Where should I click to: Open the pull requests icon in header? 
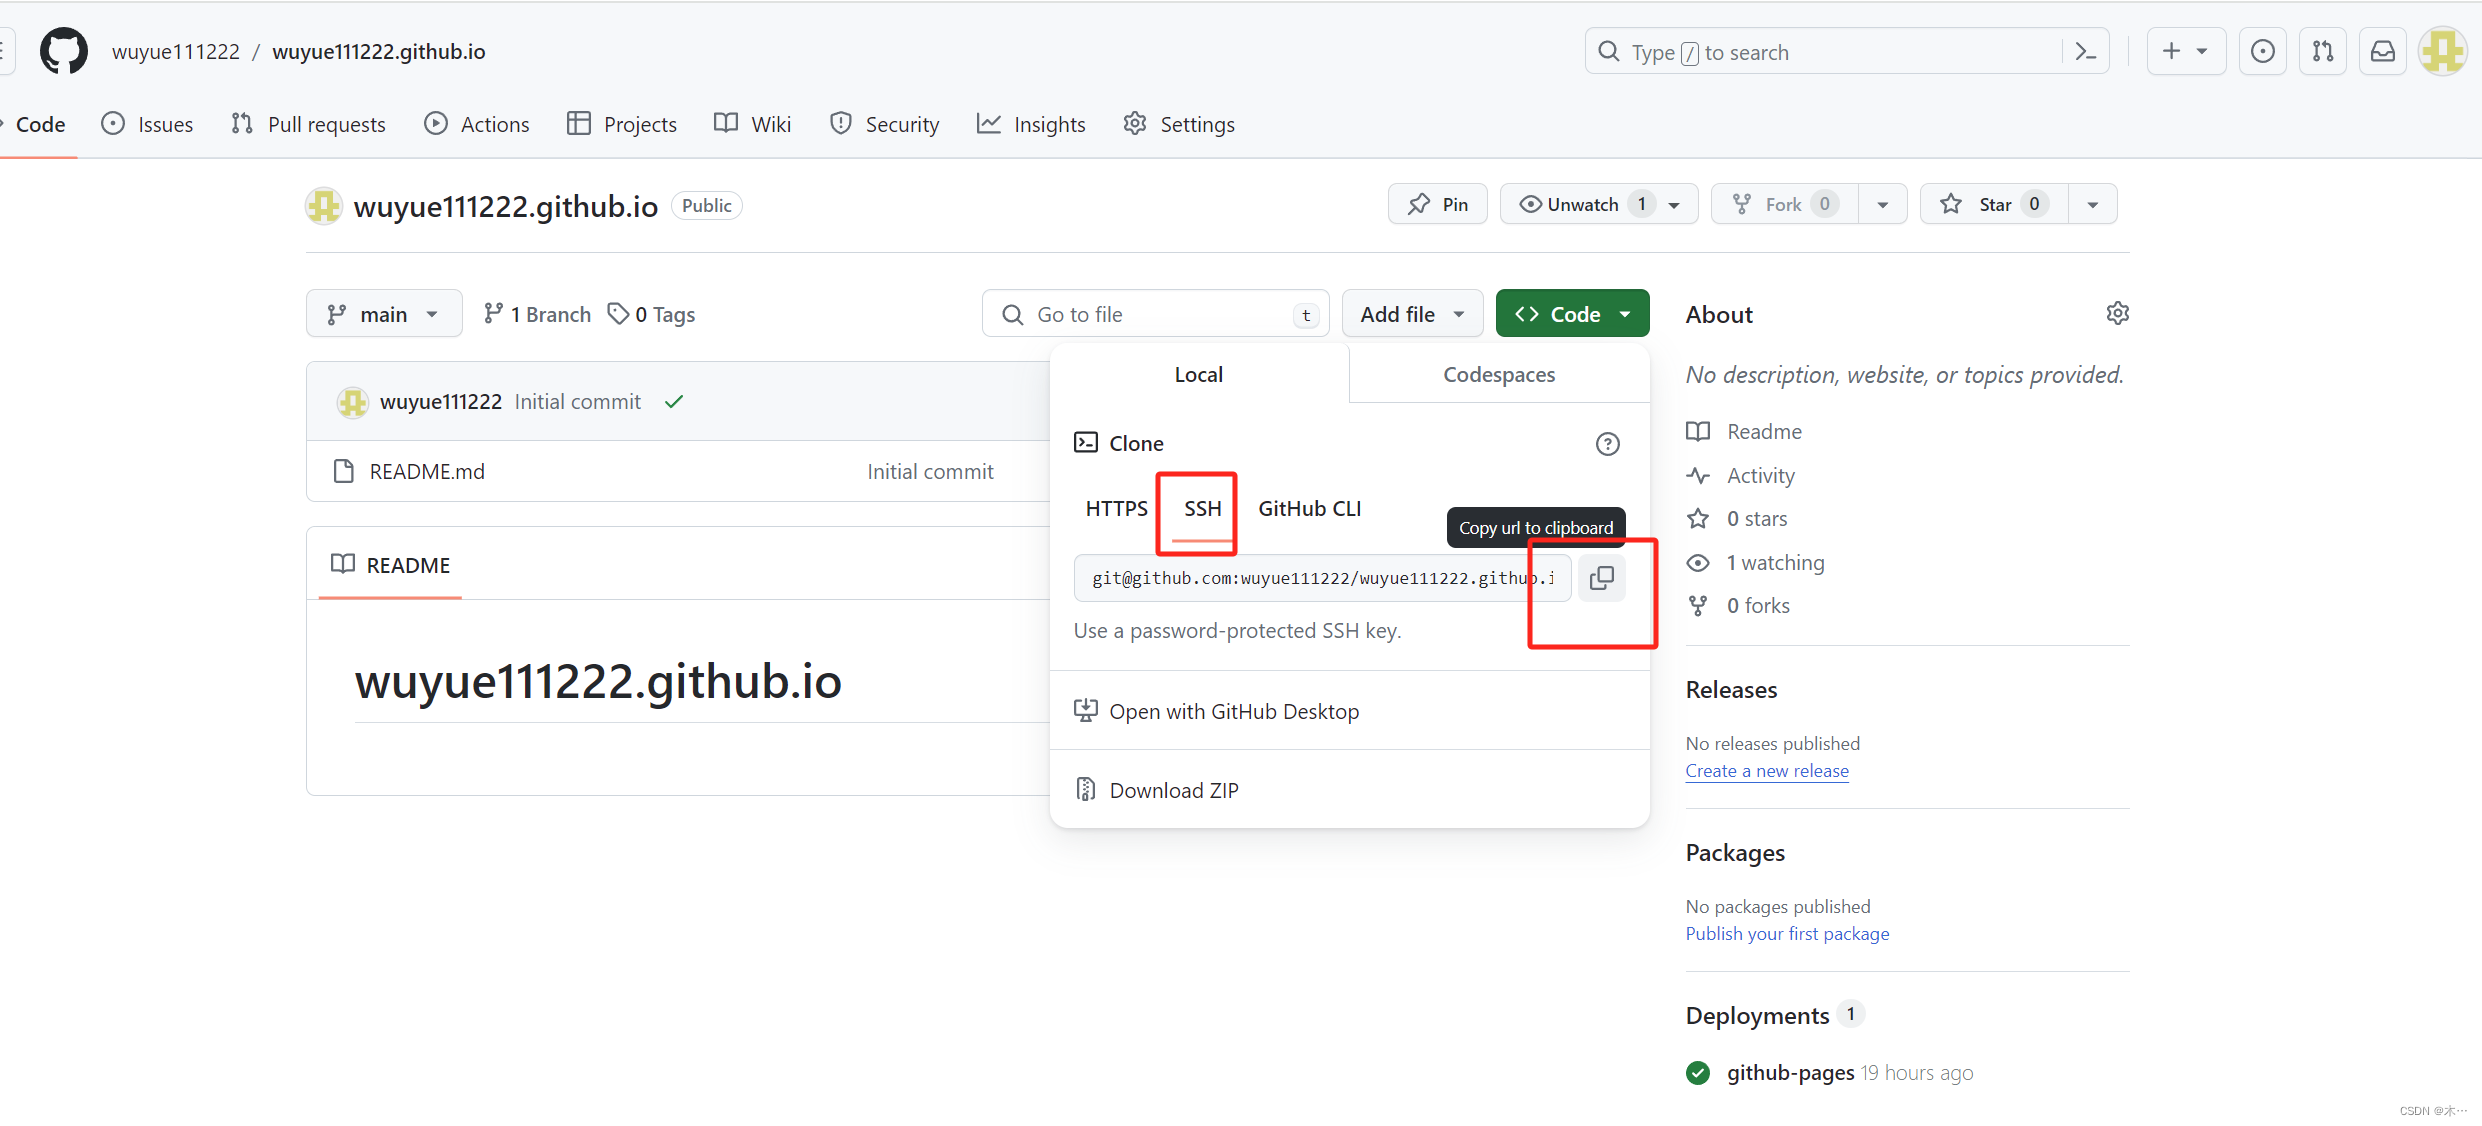(2322, 52)
